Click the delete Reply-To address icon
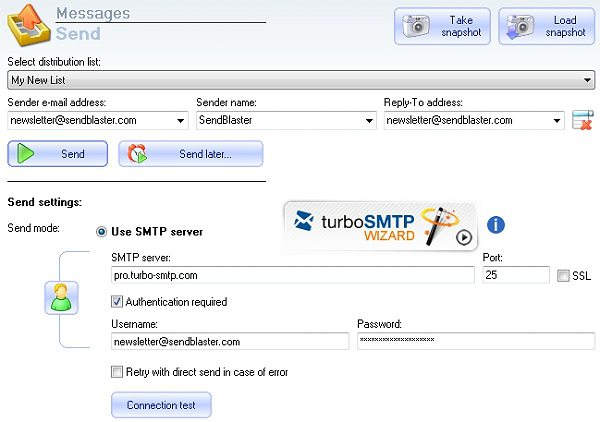This screenshot has height=422, width=600. click(583, 121)
